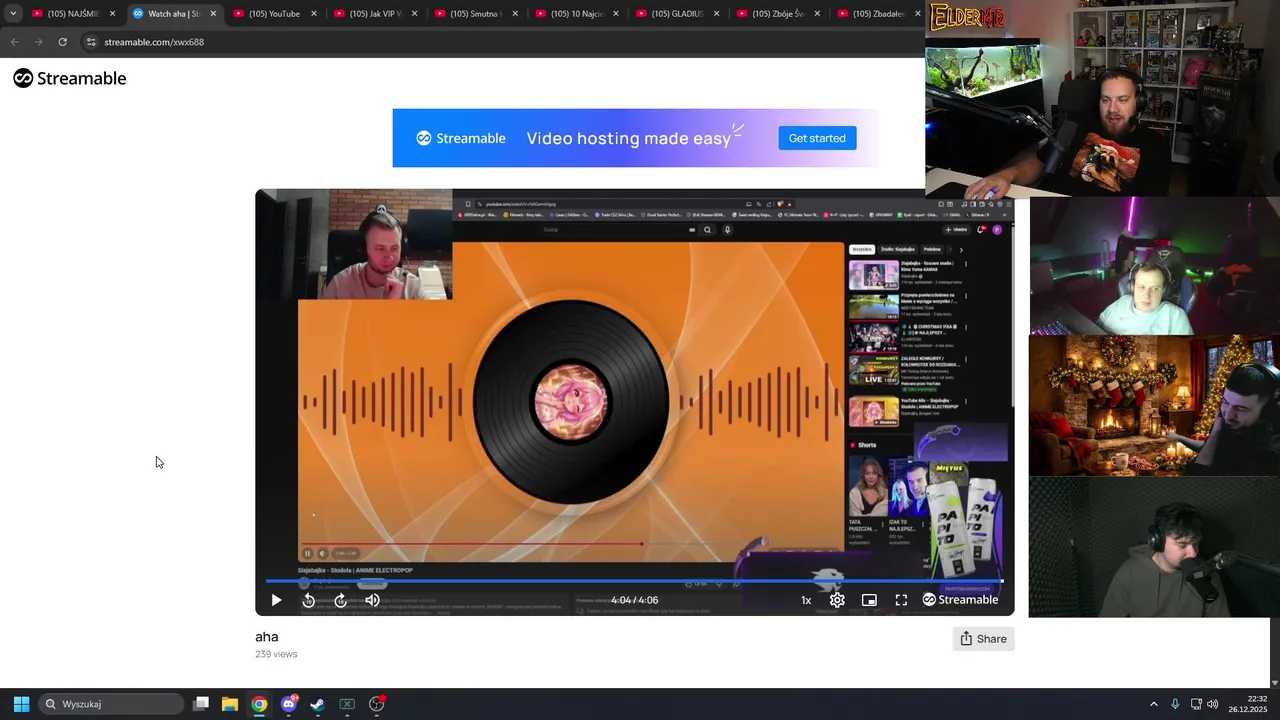Focus the streamable.com address bar
Screen dimensions: 1280x720
pos(500,42)
